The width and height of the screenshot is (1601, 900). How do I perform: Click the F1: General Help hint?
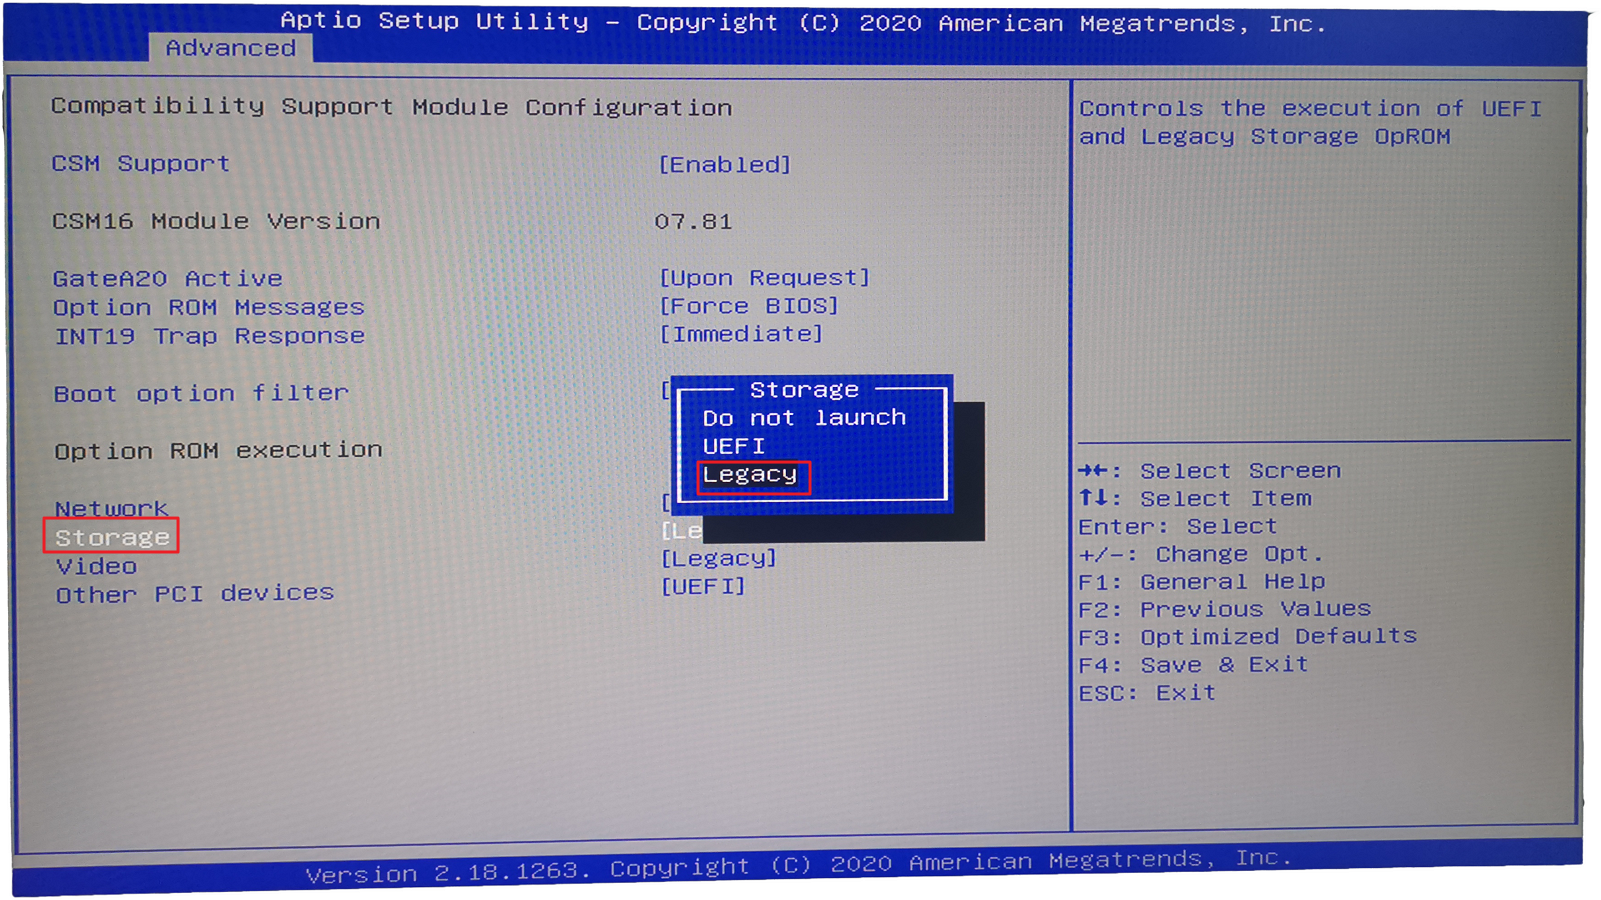pyautogui.click(x=1202, y=582)
